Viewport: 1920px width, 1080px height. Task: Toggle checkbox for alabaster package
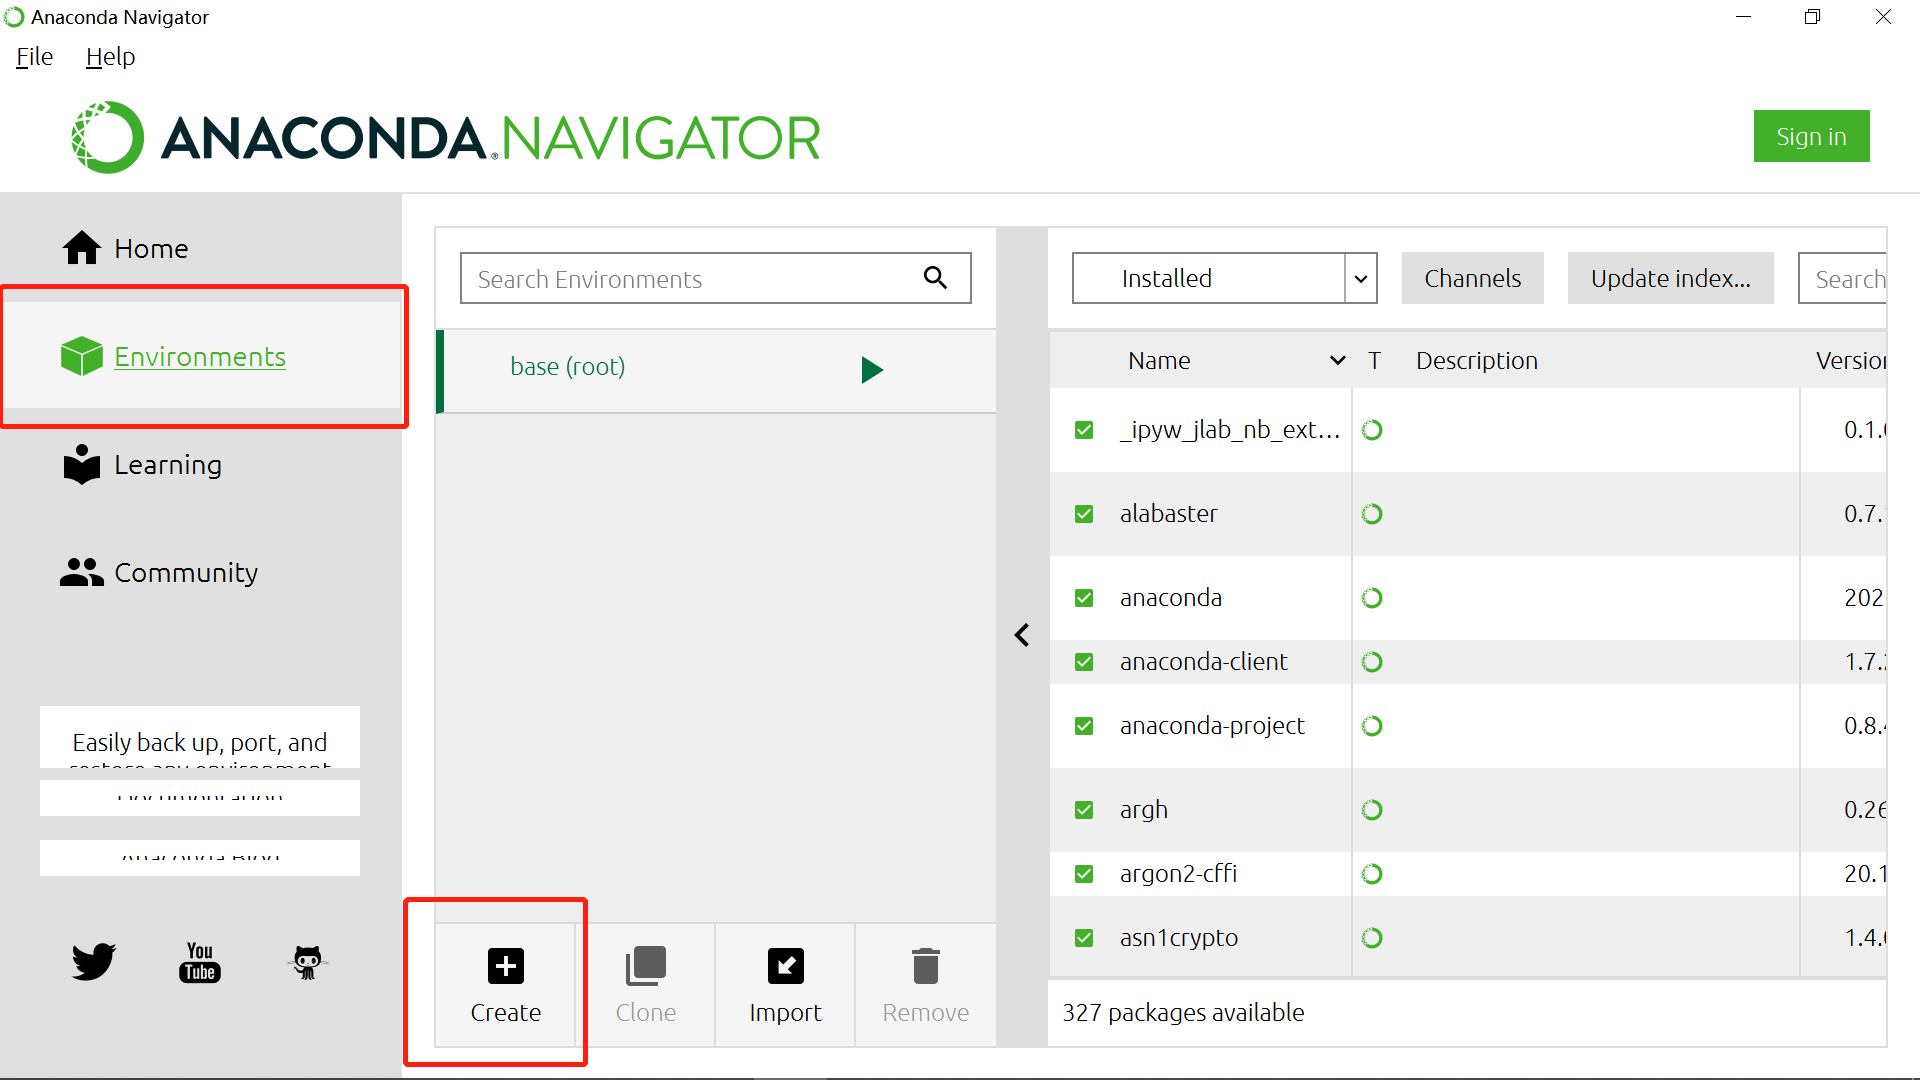point(1084,513)
